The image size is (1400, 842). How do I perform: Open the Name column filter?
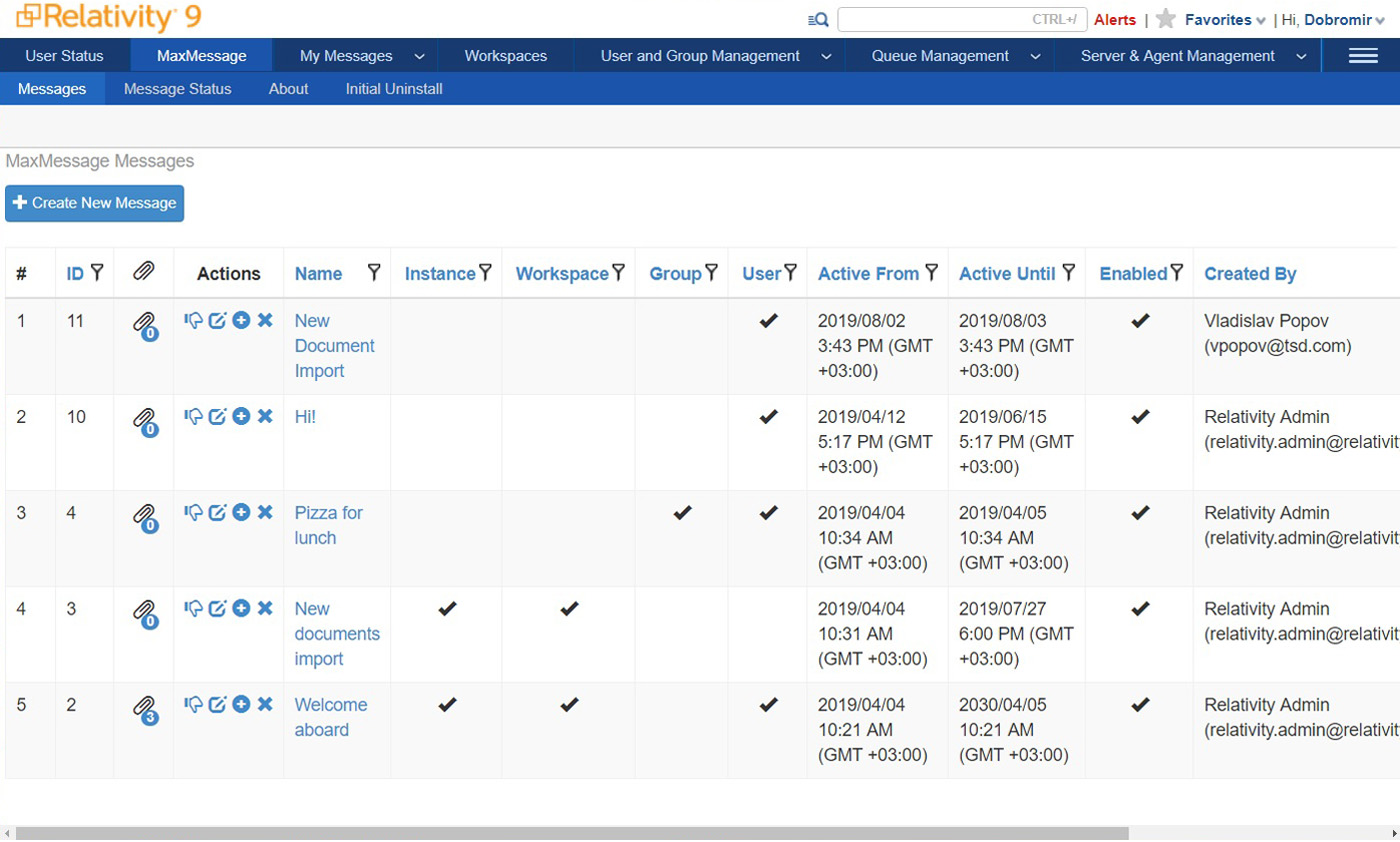tap(374, 273)
